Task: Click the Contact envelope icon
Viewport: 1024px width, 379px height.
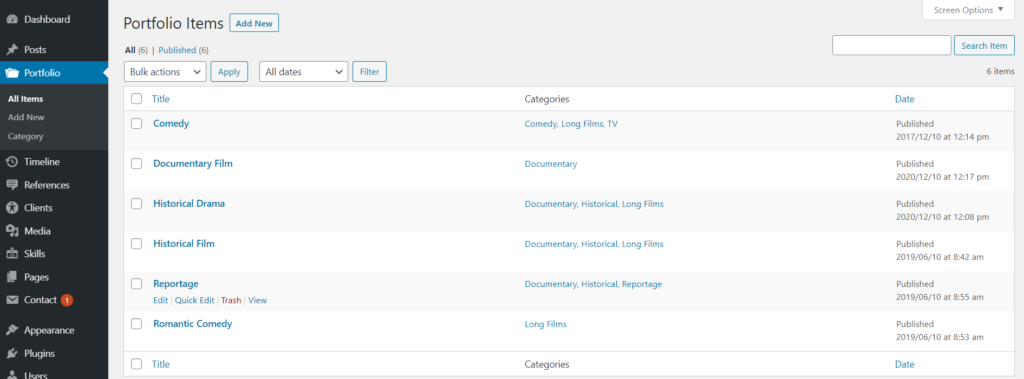Action: click(x=12, y=300)
